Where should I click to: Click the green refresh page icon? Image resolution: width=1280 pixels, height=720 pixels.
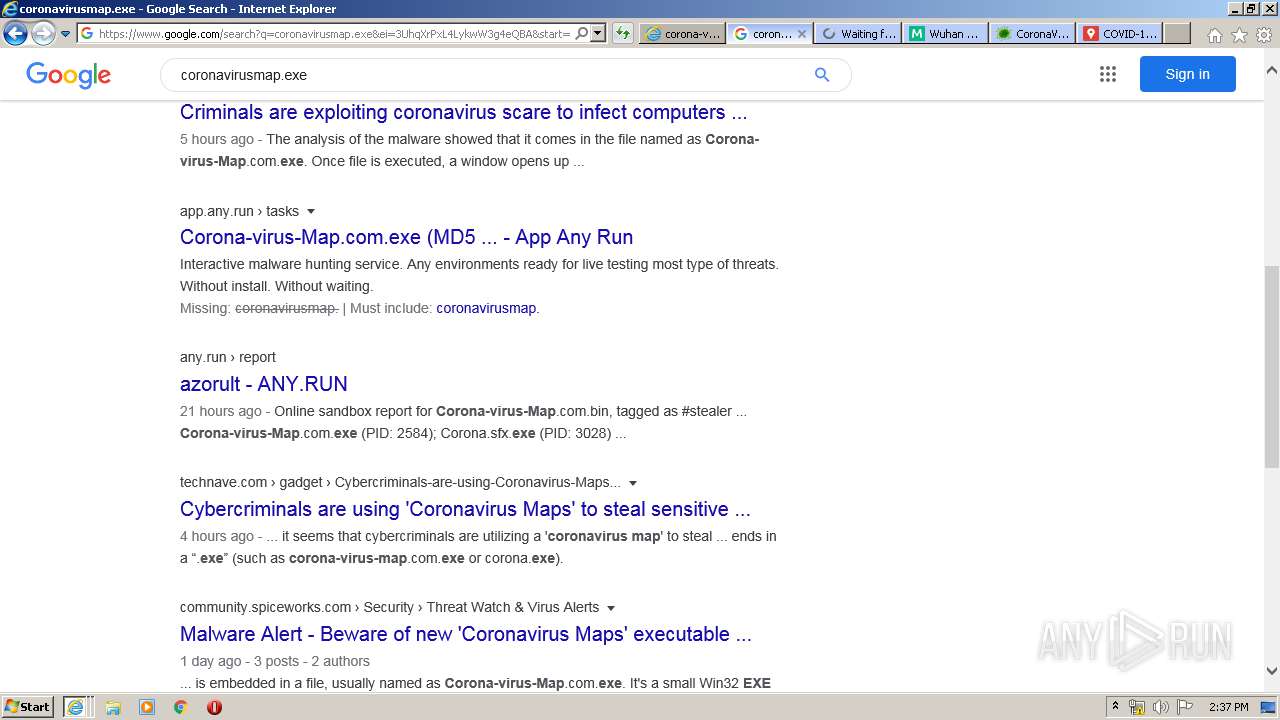[x=622, y=33]
